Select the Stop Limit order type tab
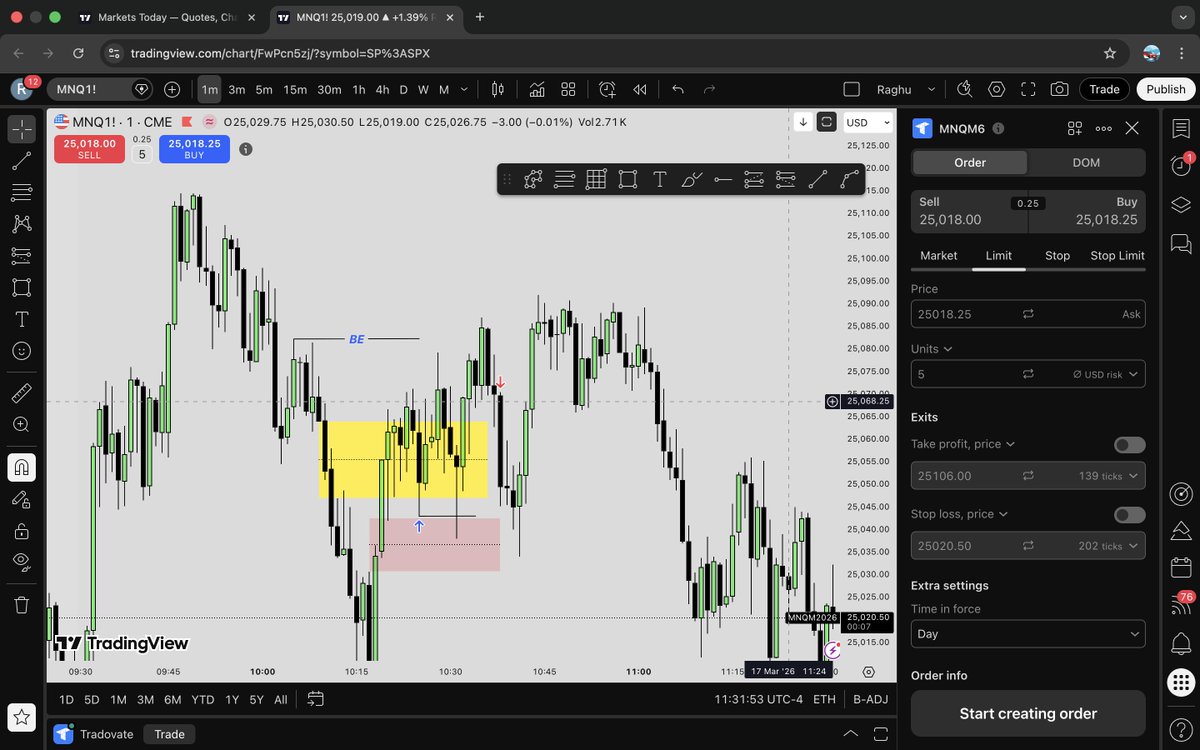This screenshot has width=1200, height=750. [1117, 256]
